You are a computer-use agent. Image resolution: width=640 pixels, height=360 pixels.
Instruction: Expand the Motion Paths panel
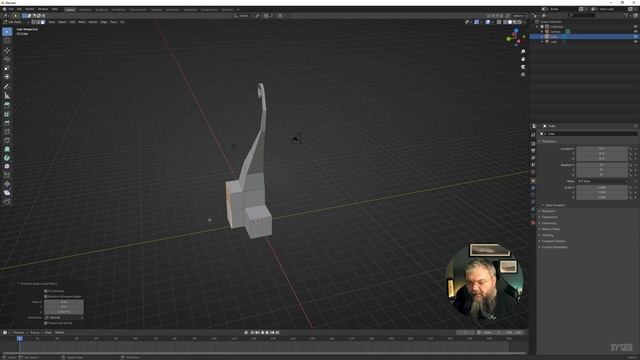tap(550, 229)
